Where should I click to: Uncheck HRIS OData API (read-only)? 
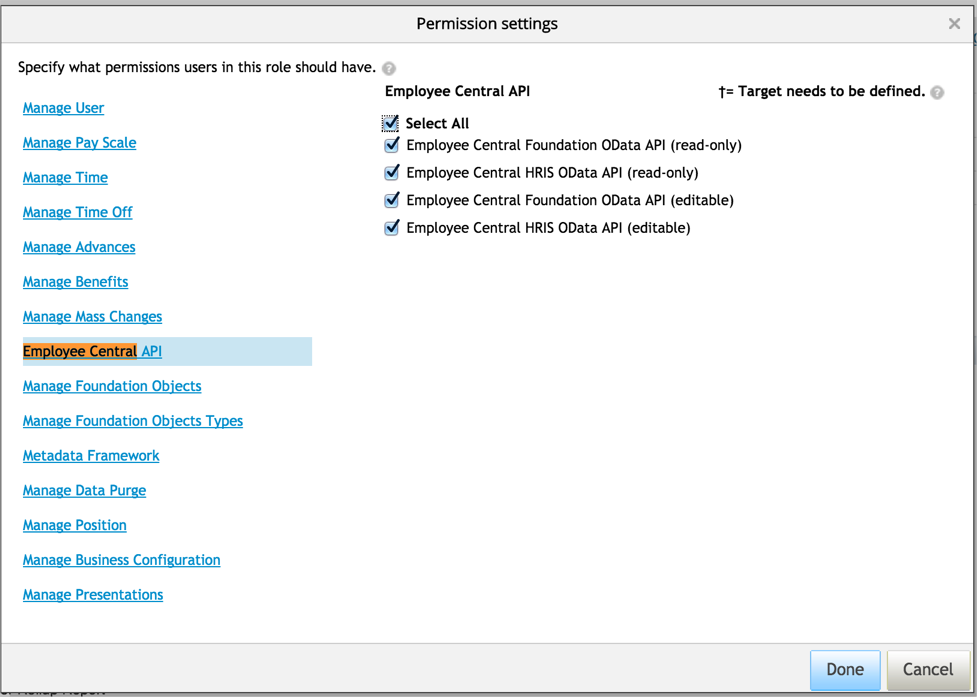pos(392,173)
